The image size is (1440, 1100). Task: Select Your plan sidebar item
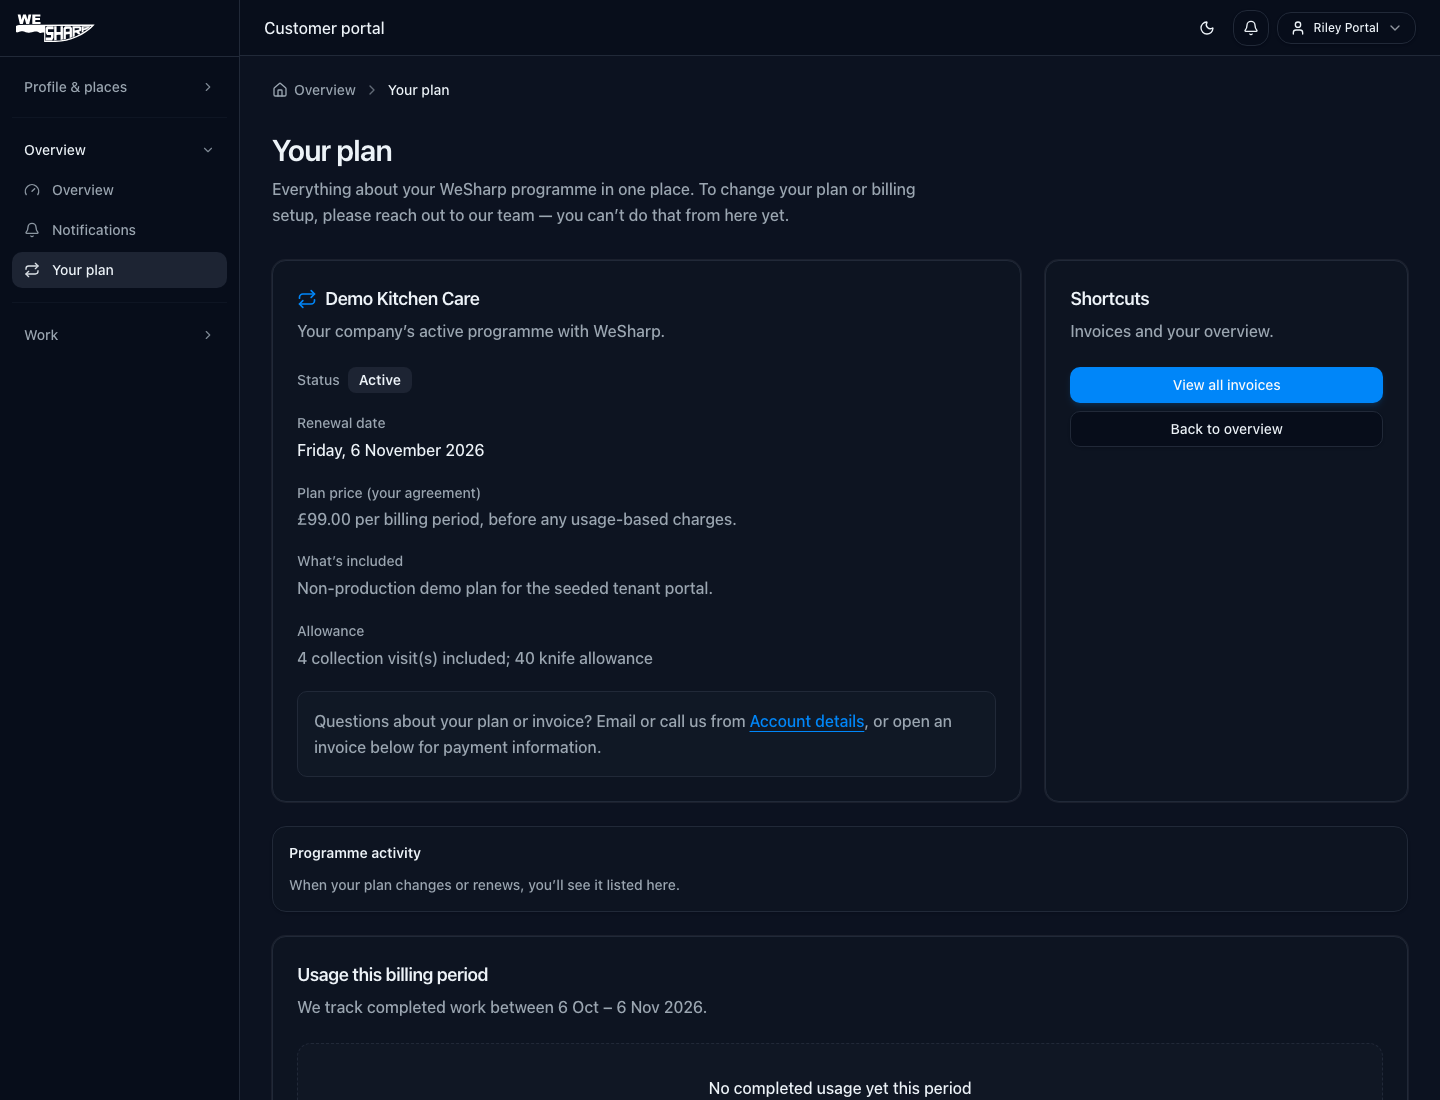[x=119, y=270]
